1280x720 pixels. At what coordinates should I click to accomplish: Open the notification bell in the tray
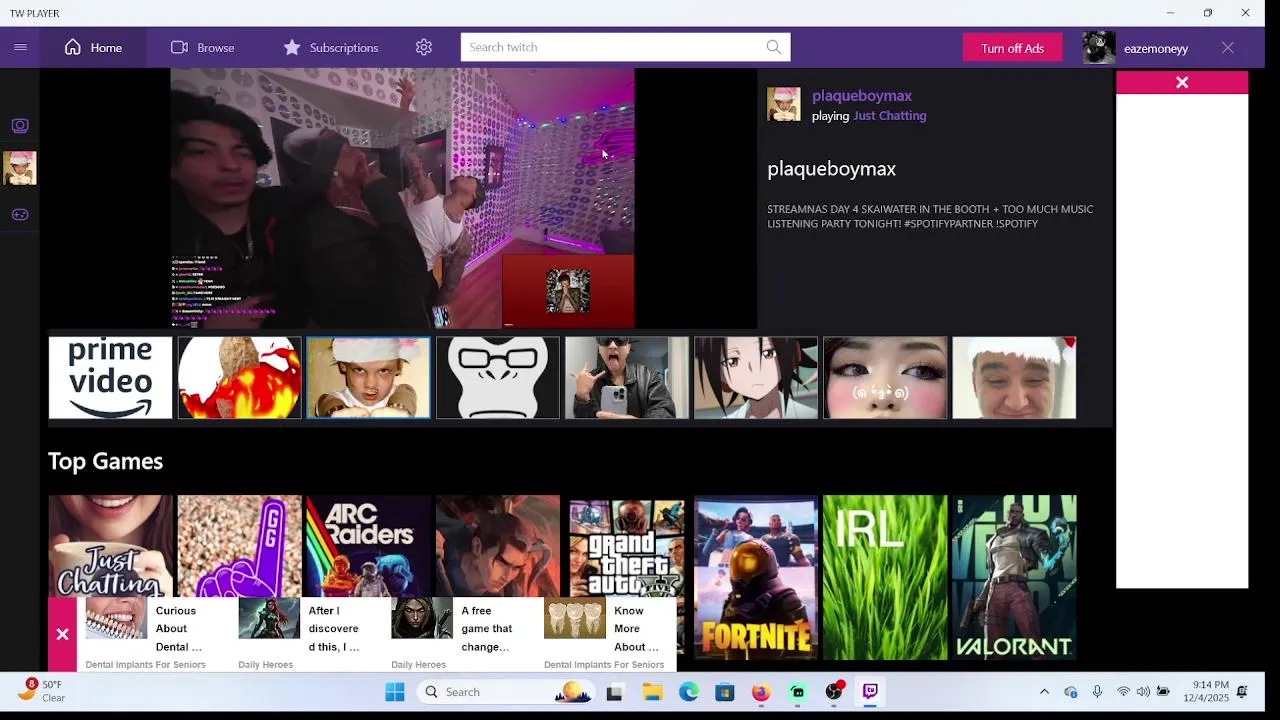pyautogui.click(x=1242, y=692)
